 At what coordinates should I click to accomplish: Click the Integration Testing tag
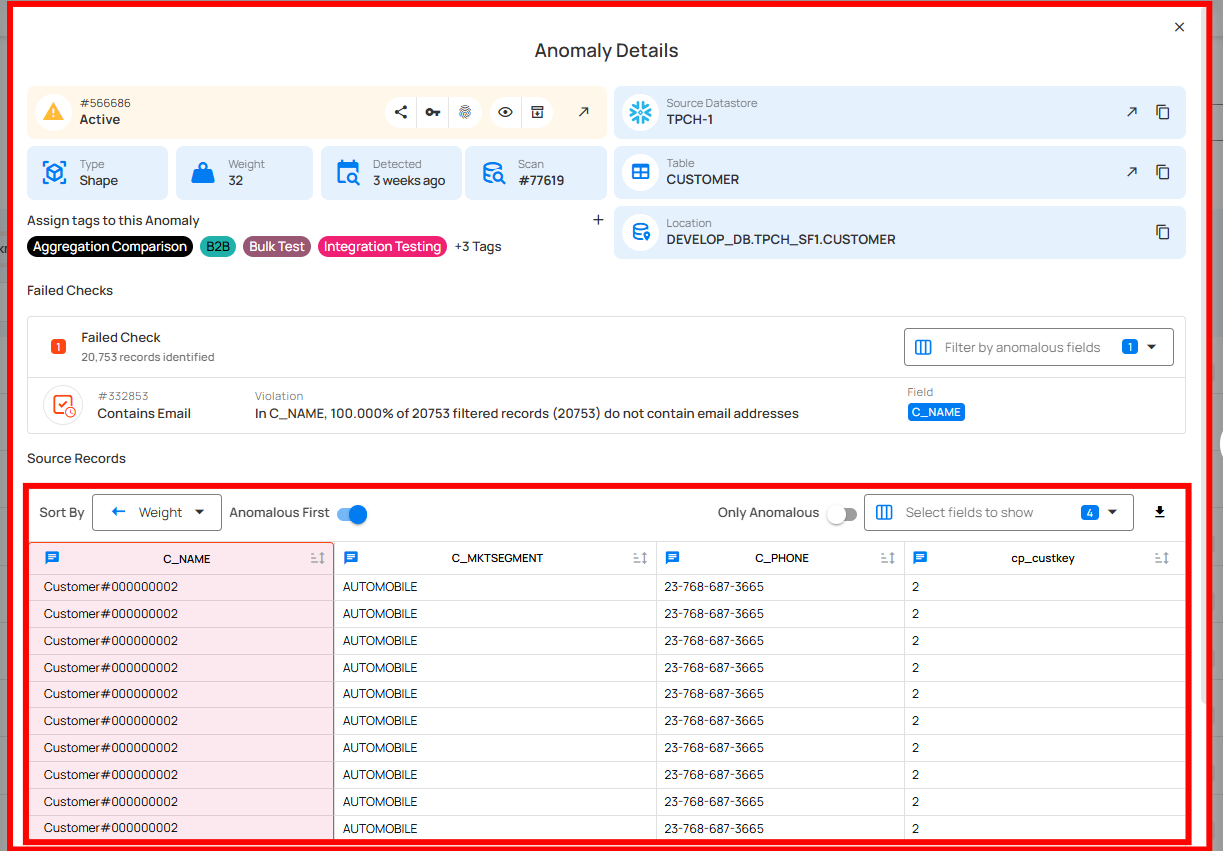382,246
